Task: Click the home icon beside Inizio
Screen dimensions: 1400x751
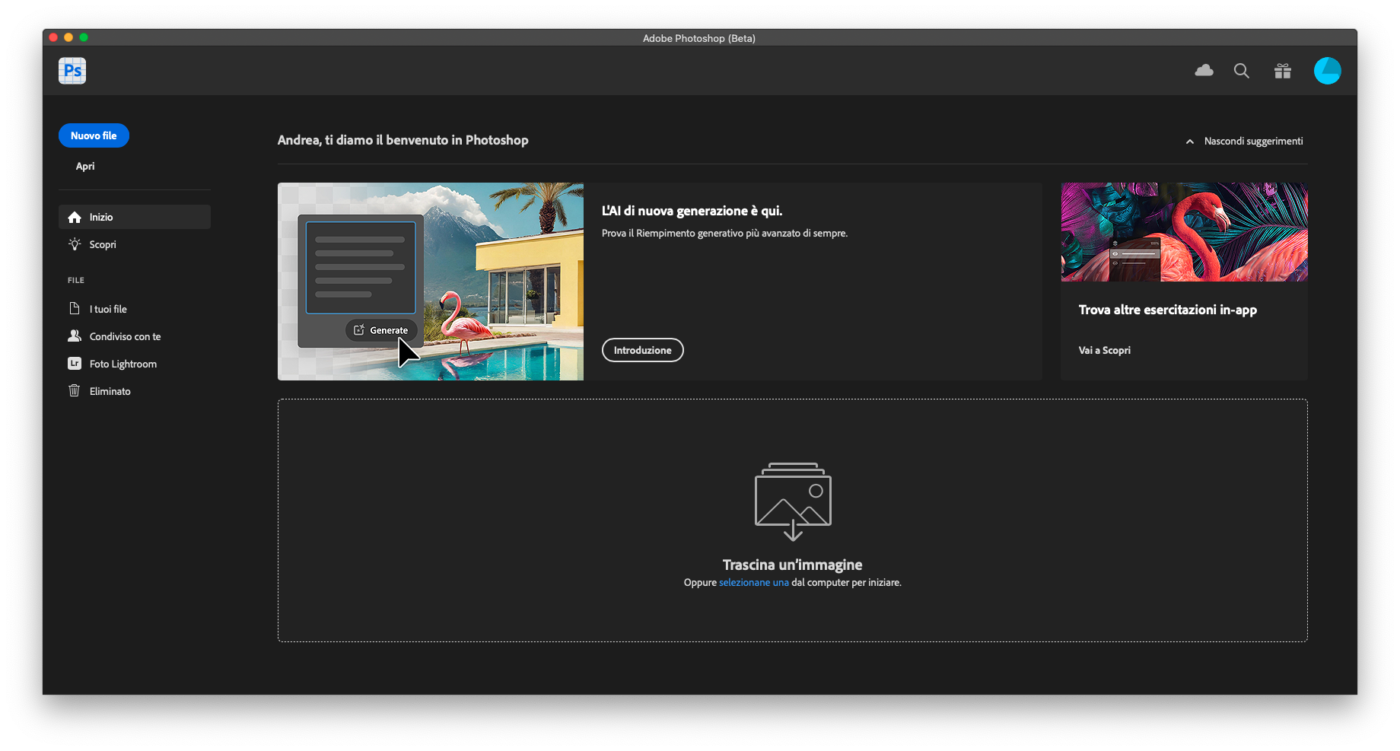Action: [74, 217]
